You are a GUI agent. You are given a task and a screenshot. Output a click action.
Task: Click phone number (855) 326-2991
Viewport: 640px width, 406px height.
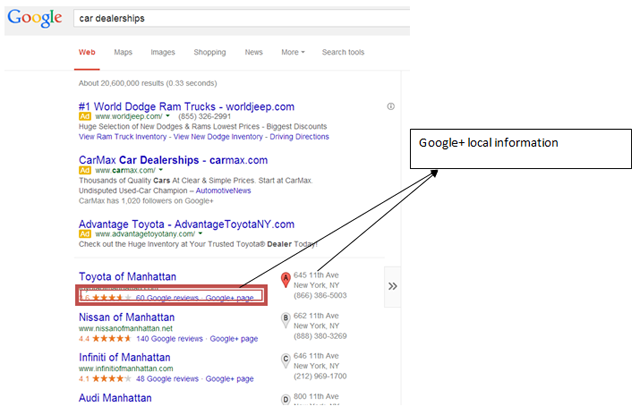[204, 116]
